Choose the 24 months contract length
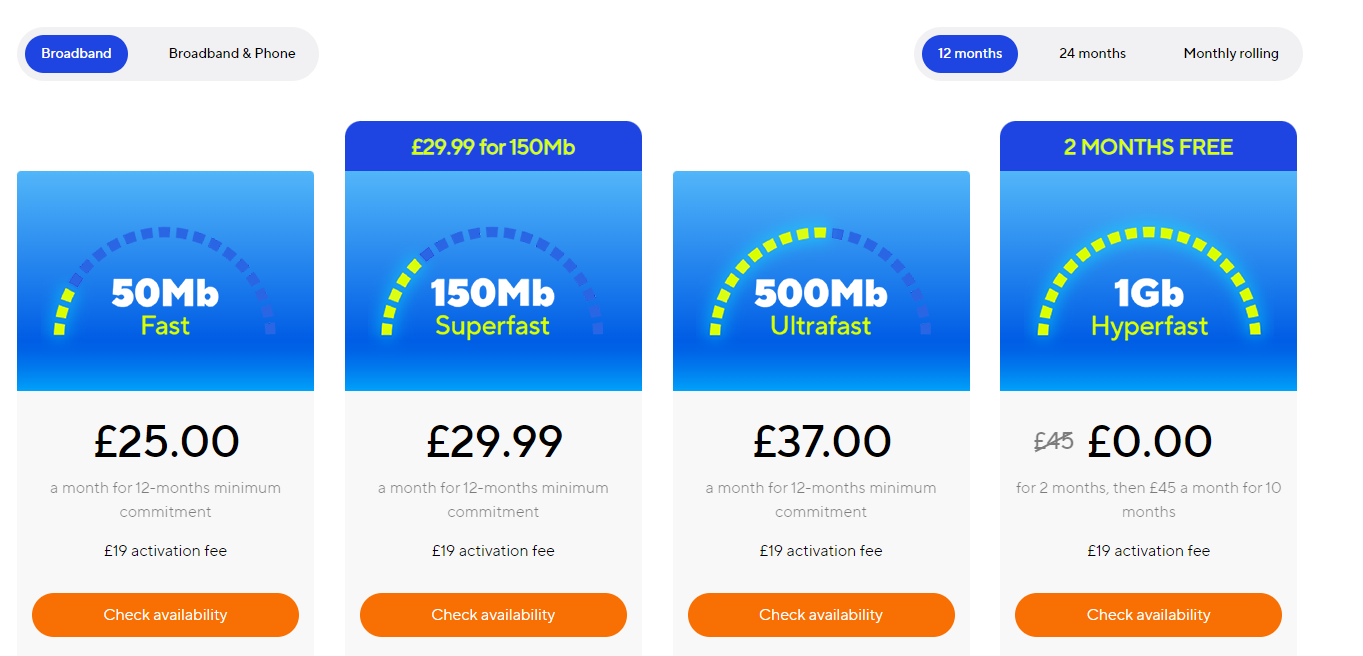Screen dimensions: 1363x656 [x=1092, y=54]
